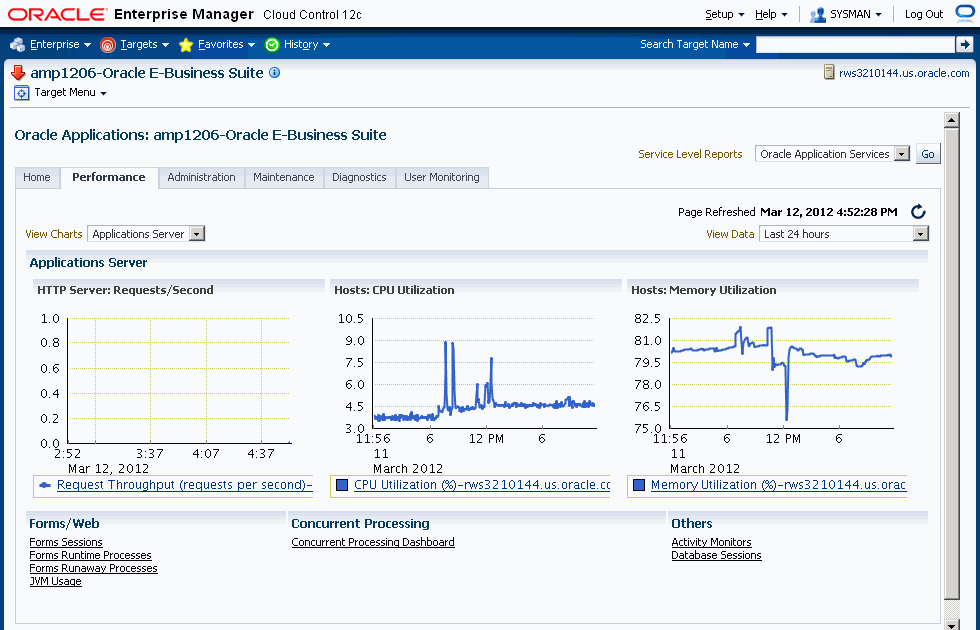Image resolution: width=980 pixels, height=630 pixels.
Task: Open the History menu
Action: tap(306, 44)
